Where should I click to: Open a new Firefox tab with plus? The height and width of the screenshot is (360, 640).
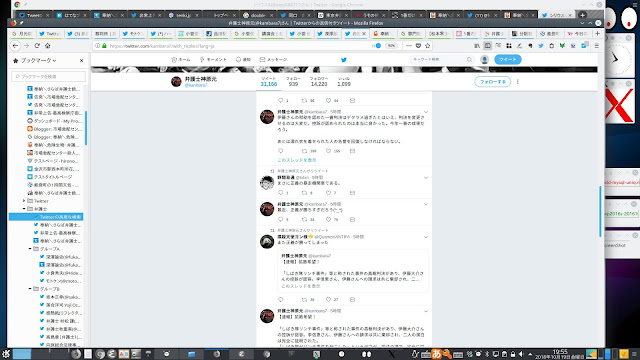click(598, 33)
